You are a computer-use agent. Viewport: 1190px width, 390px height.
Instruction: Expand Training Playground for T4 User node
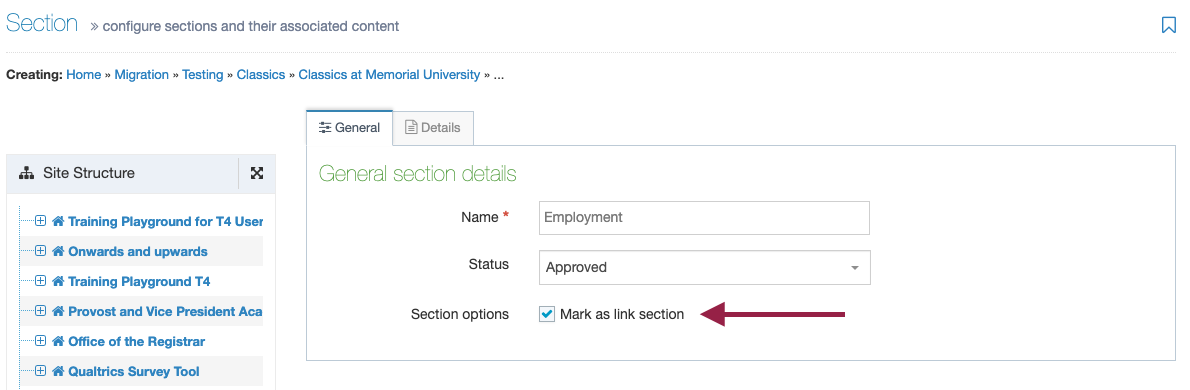pos(40,222)
